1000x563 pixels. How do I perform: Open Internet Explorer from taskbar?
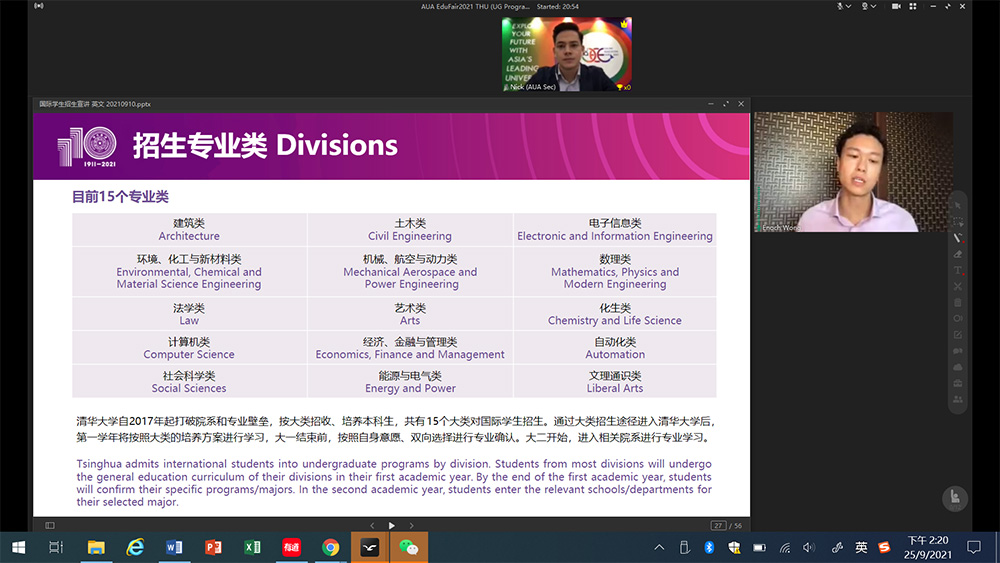[x=135, y=547]
